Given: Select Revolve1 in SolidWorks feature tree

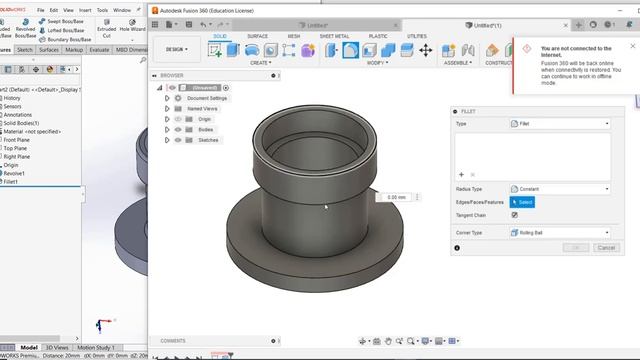Looking at the screenshot, I should 14,173.
